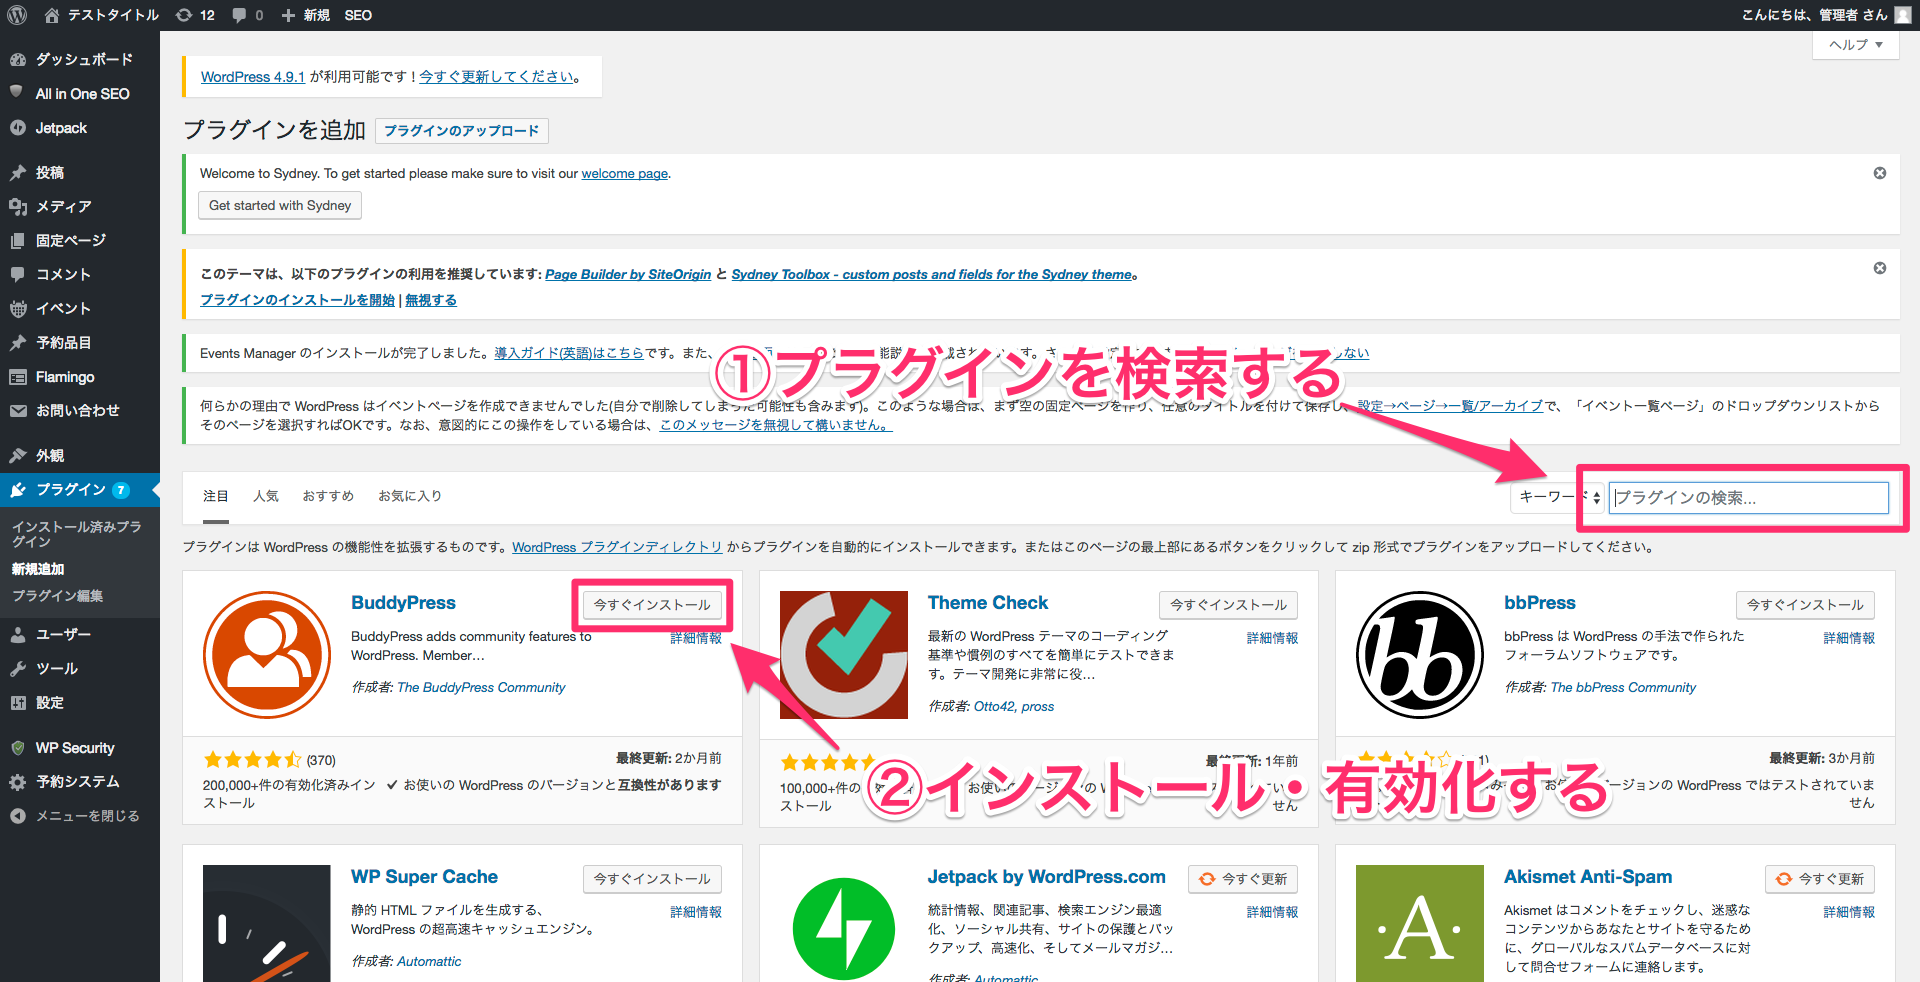
Task: Install WP Super Cache plugin now
Action: click(x=652, y=879)
